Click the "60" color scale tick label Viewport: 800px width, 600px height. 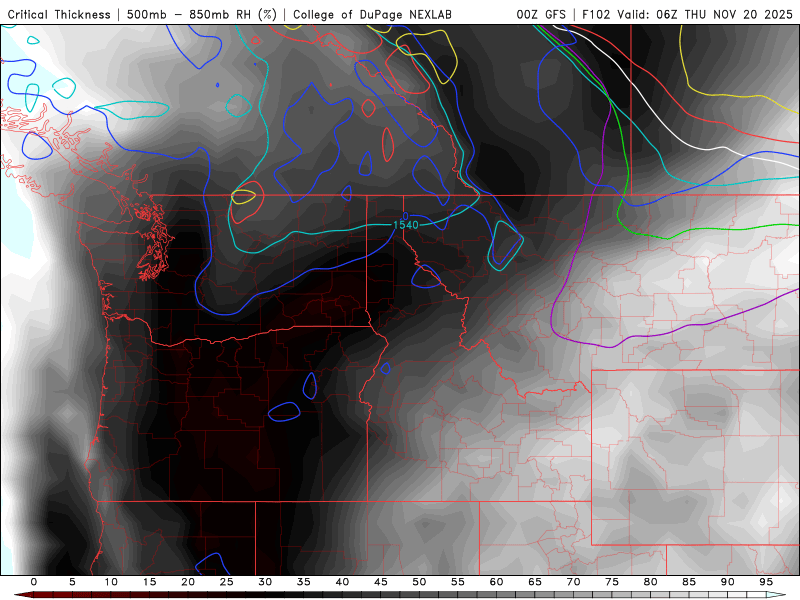(496, 582)
